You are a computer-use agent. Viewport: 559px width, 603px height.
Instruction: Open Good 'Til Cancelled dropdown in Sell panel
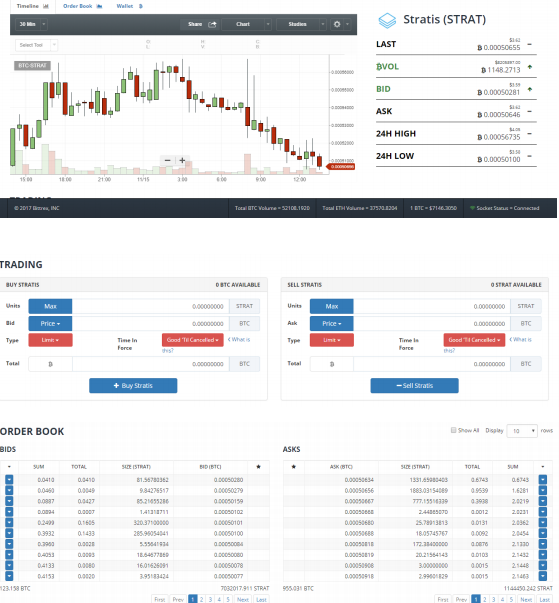(474, 340)
